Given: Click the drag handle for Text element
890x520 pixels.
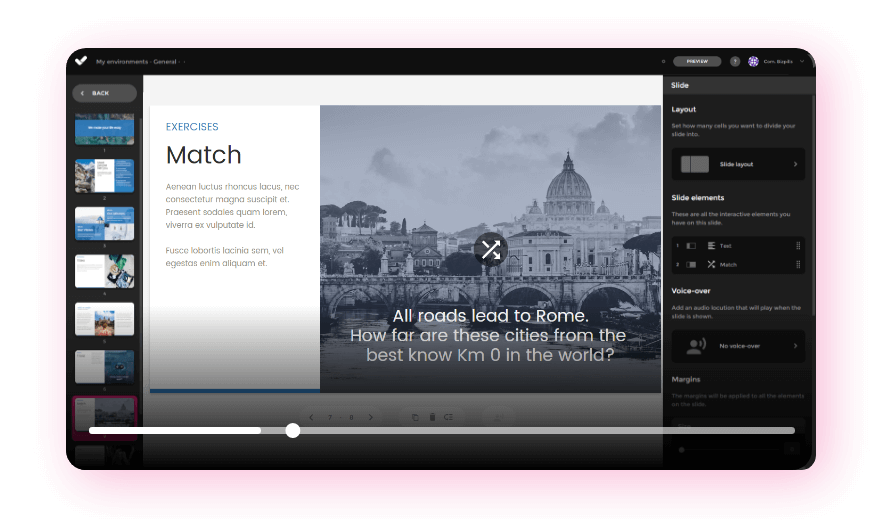Looking at the screenshot, I should click(x=797, y=245).
